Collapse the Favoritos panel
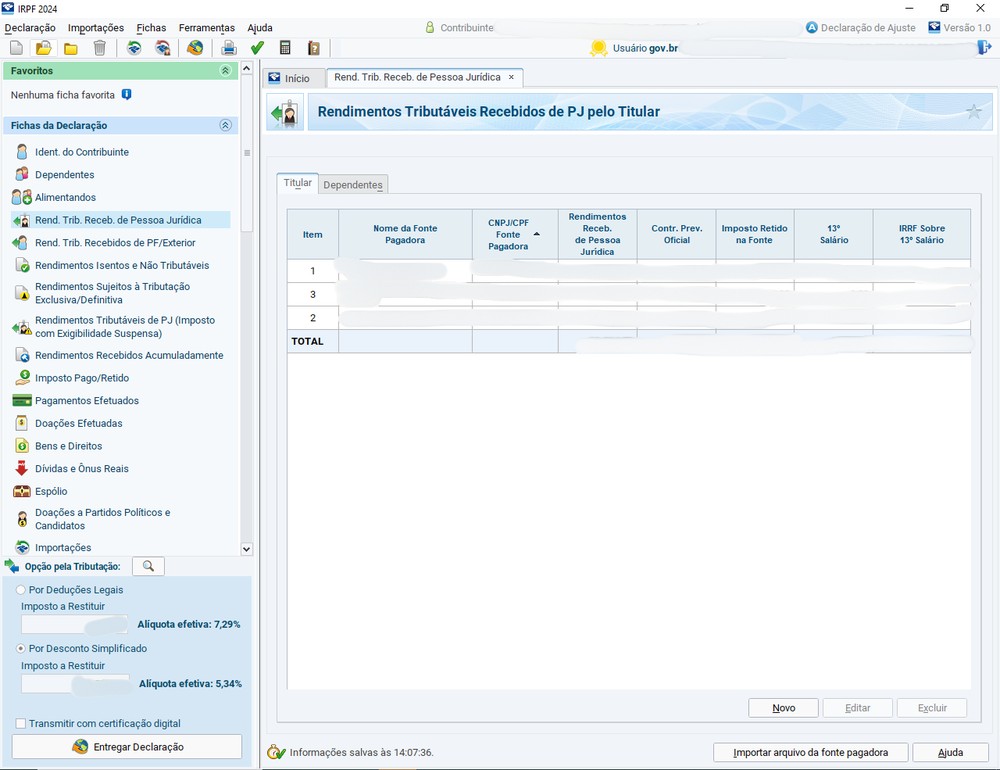The width and height of the screenshot is (1000, 770). point(225,71)
